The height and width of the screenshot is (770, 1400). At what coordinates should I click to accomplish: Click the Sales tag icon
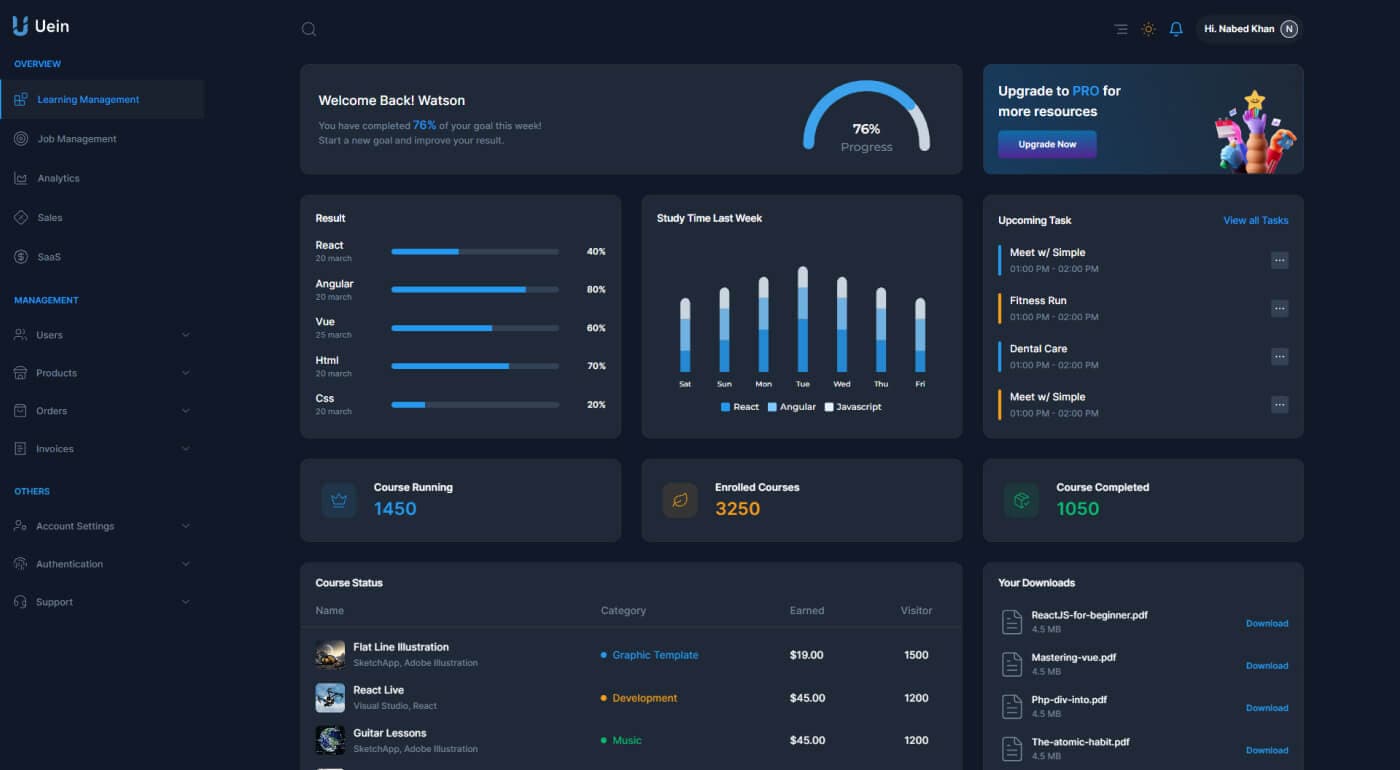coord(21,217)
